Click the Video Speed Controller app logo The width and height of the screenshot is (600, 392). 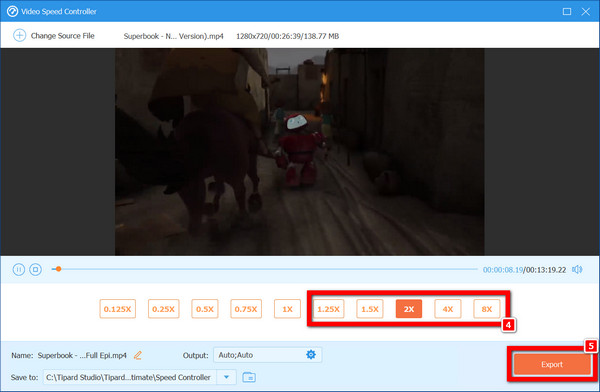[12, 11]
